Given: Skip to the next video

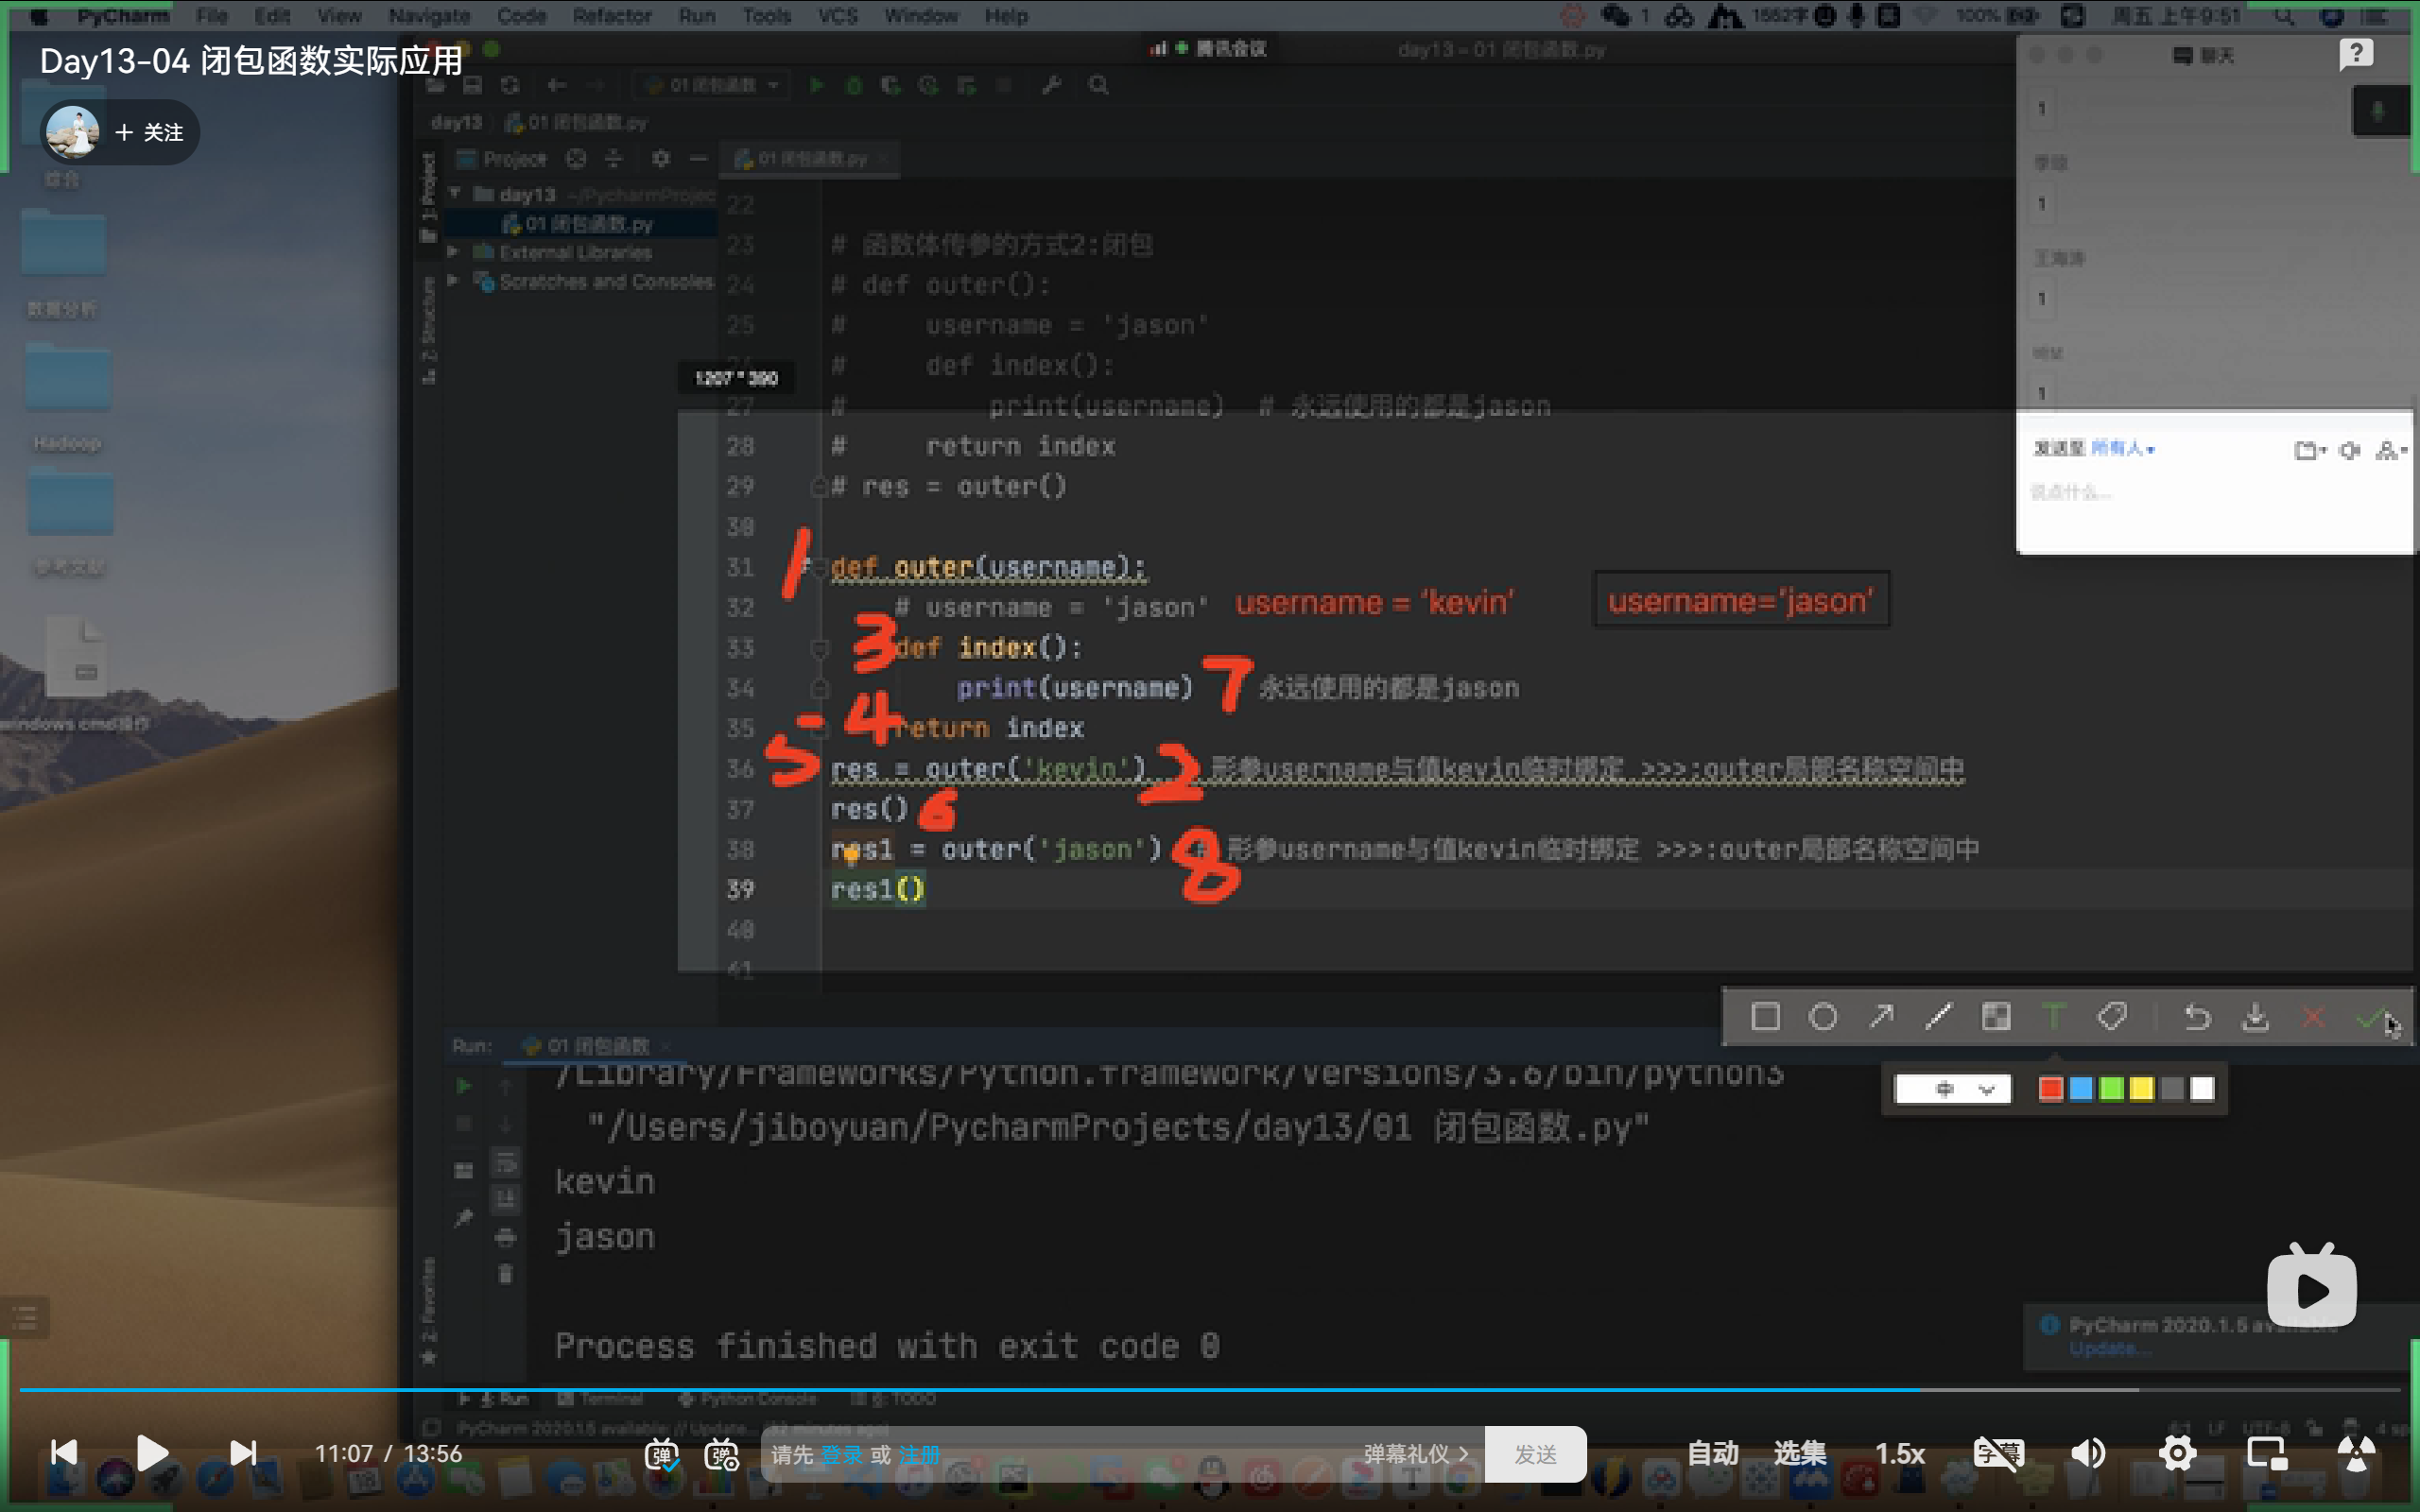Looking at the screenshot, I should 243,1452.
